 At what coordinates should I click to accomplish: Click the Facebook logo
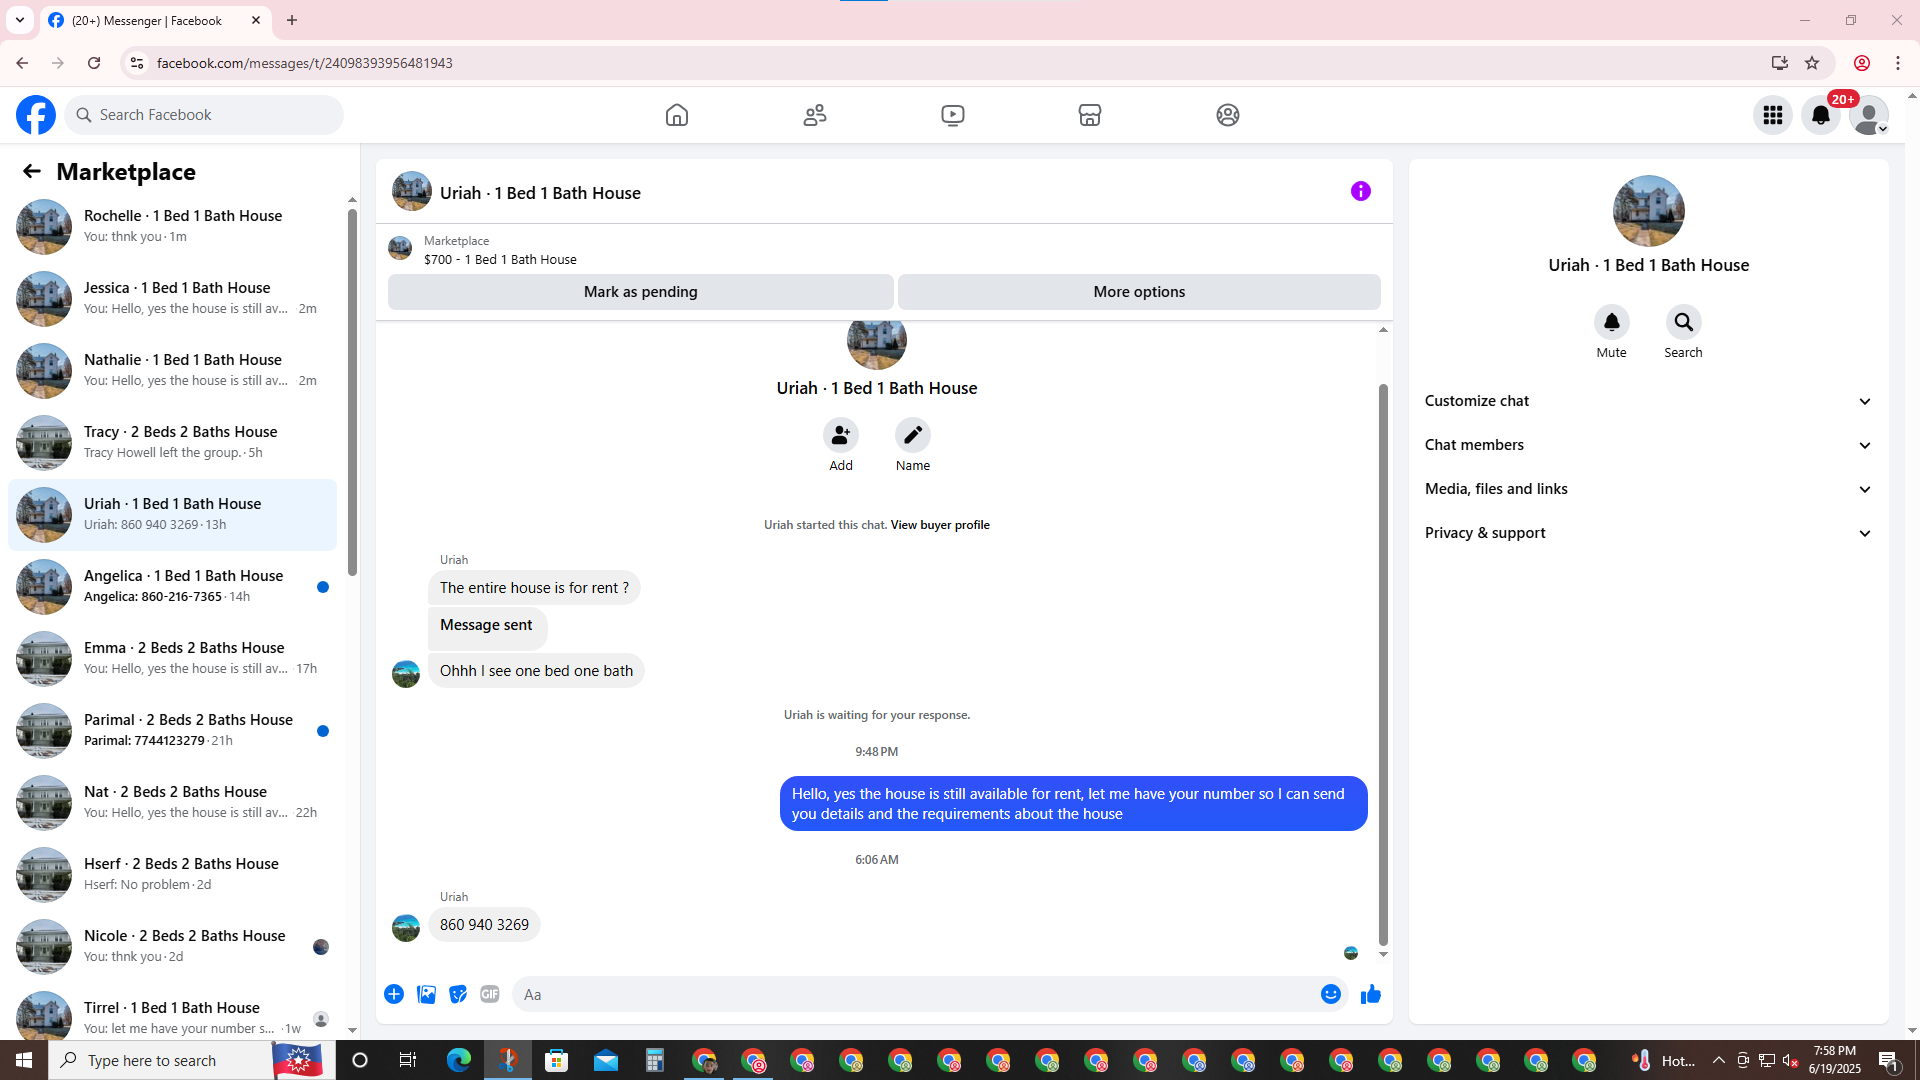point(36,115)
